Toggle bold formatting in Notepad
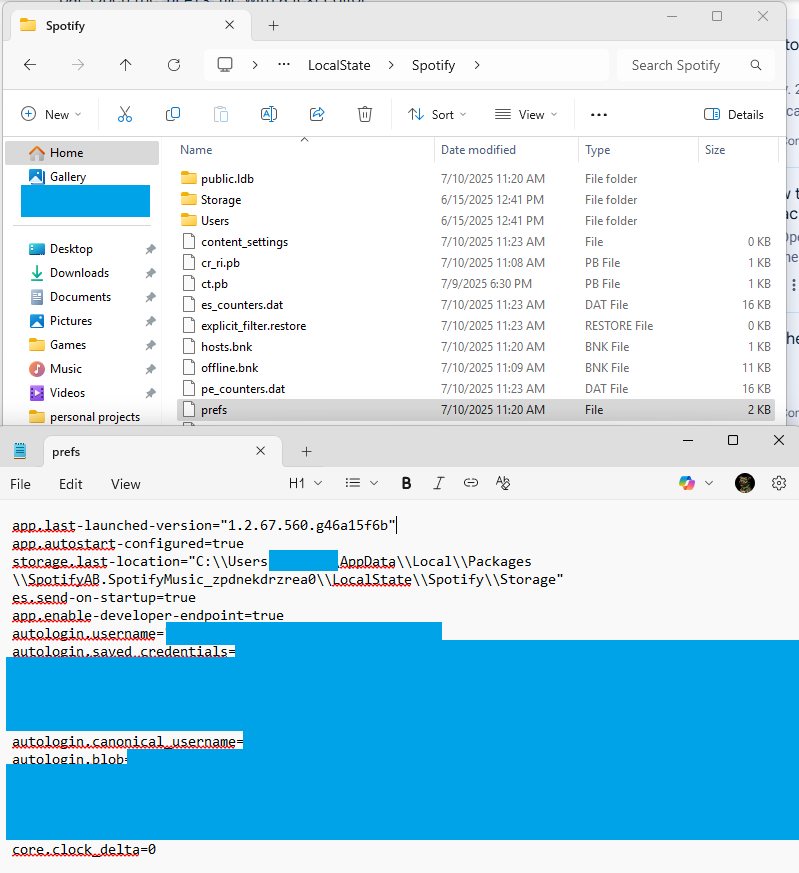The width and height of the screenshot is (799, 873). [x=406, y=483]
